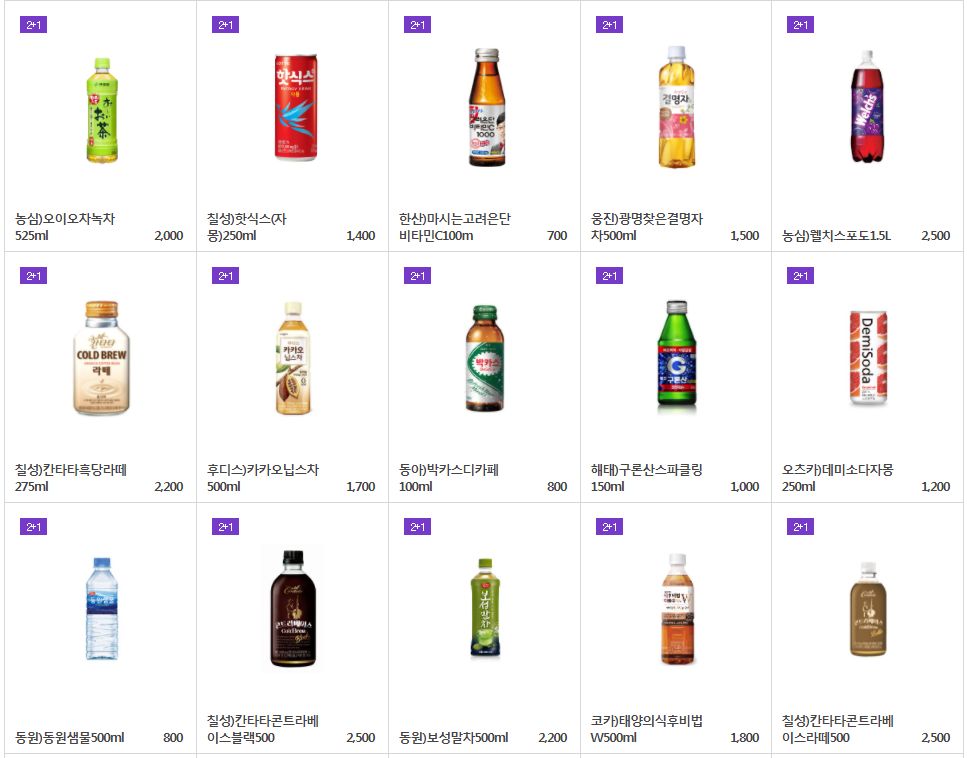Select product name 동아)박카스디카페 100ml
Viewport: 967px width, 758px height.
click(x=448, y=478)
